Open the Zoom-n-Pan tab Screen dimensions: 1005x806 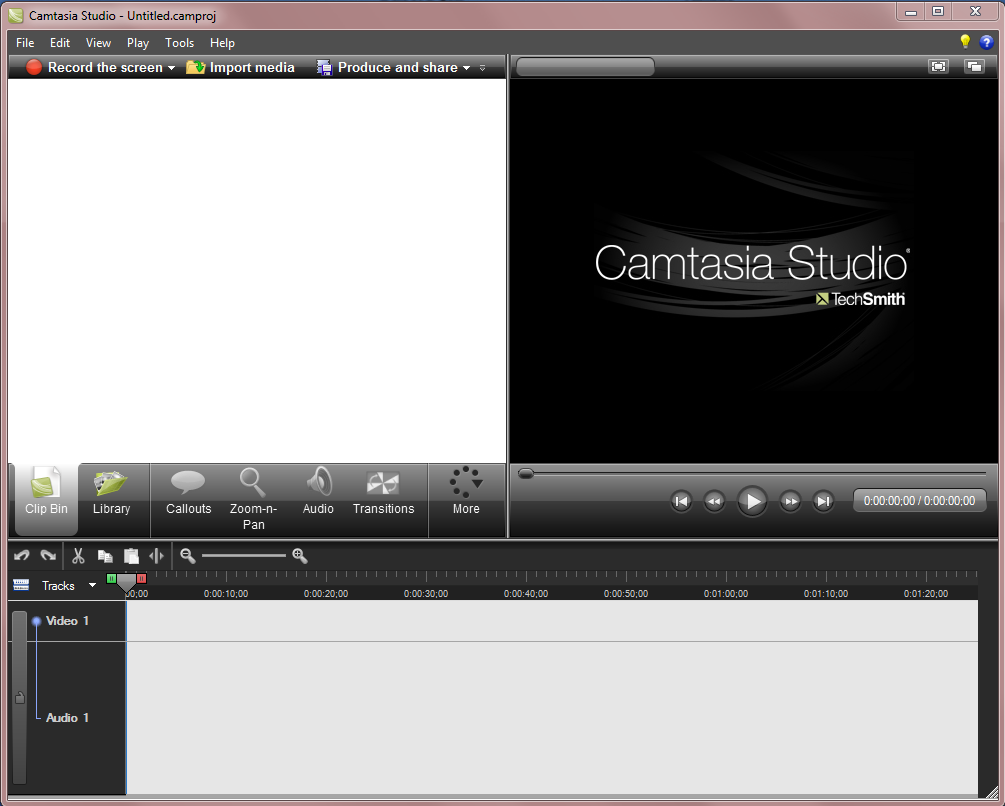click(x=253, y=499)
